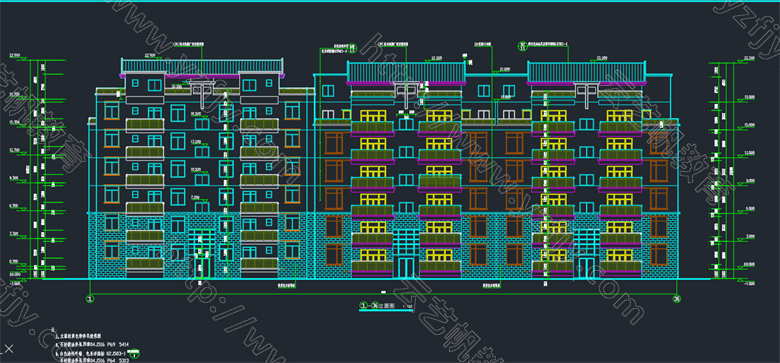
Task: Select the ±0.000 elevation marker on the right
Action: point(746,266)
